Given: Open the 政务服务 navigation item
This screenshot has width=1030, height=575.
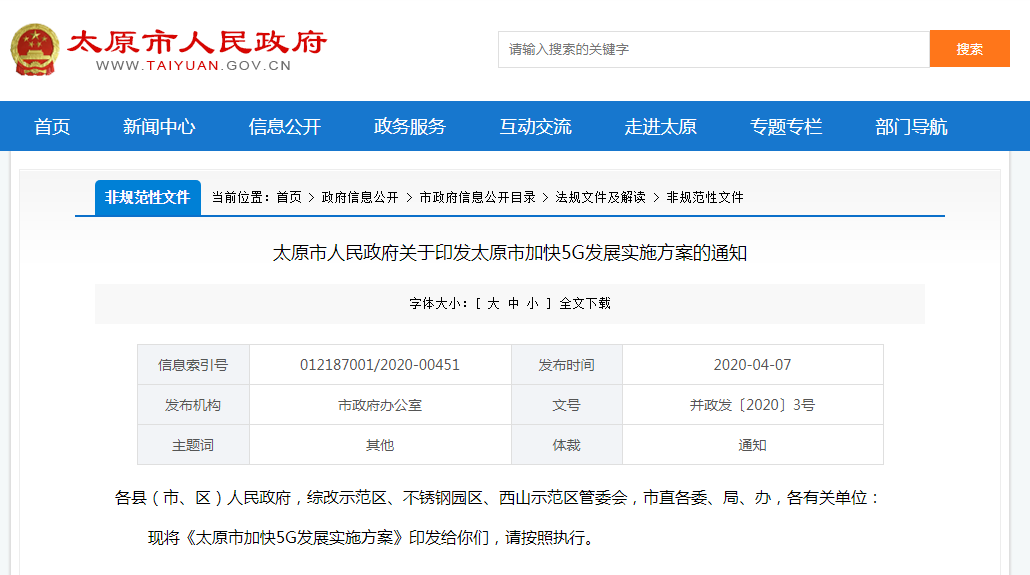Looking at the screenshot, I should pyautogui.click(x=410, y=126).
